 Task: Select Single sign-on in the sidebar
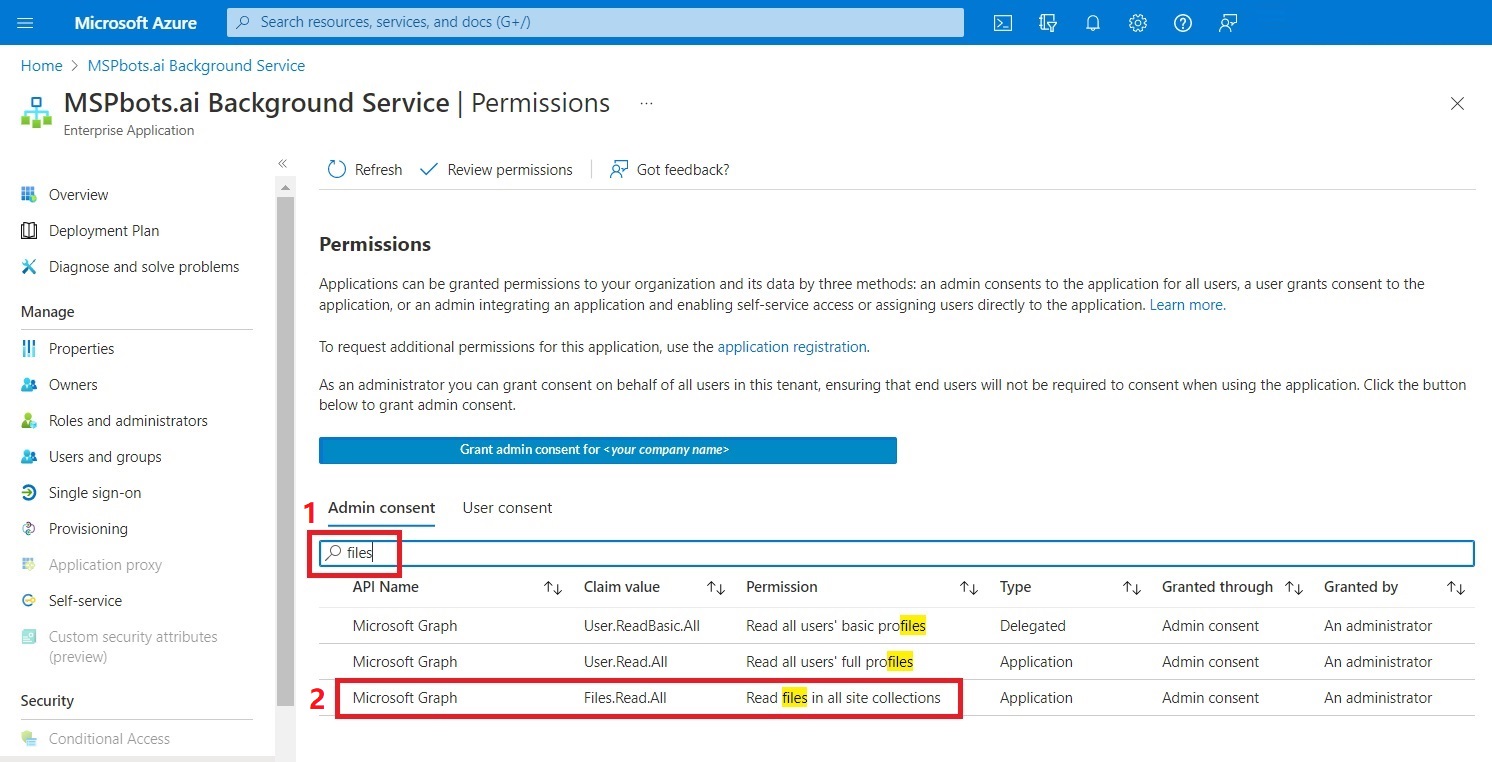95,493
